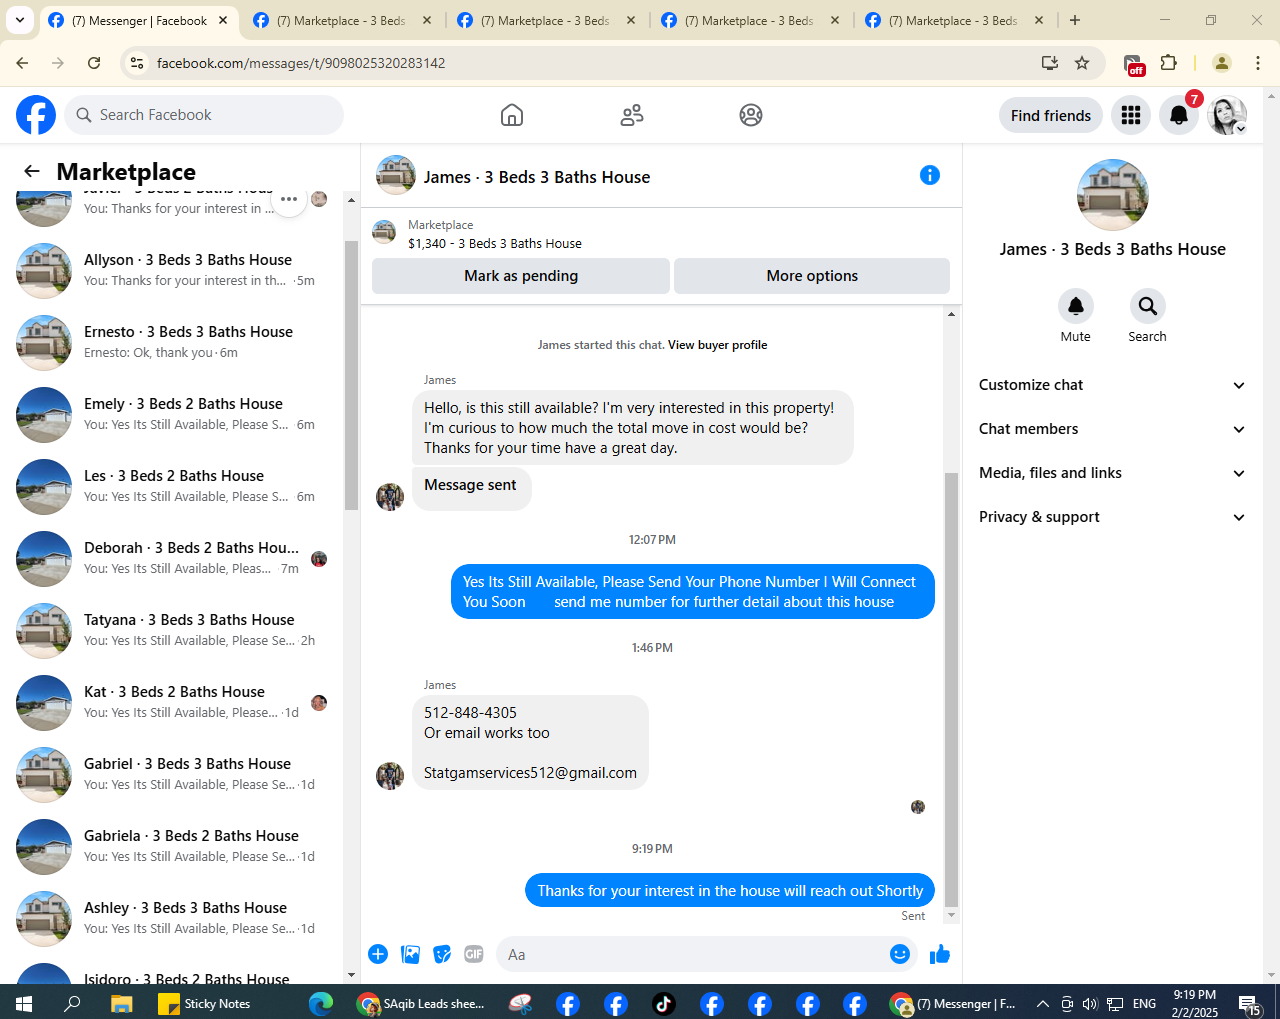Open Chrome extensions puzzle icon
The image size is (1280, 1019).
click(1168, 63)
